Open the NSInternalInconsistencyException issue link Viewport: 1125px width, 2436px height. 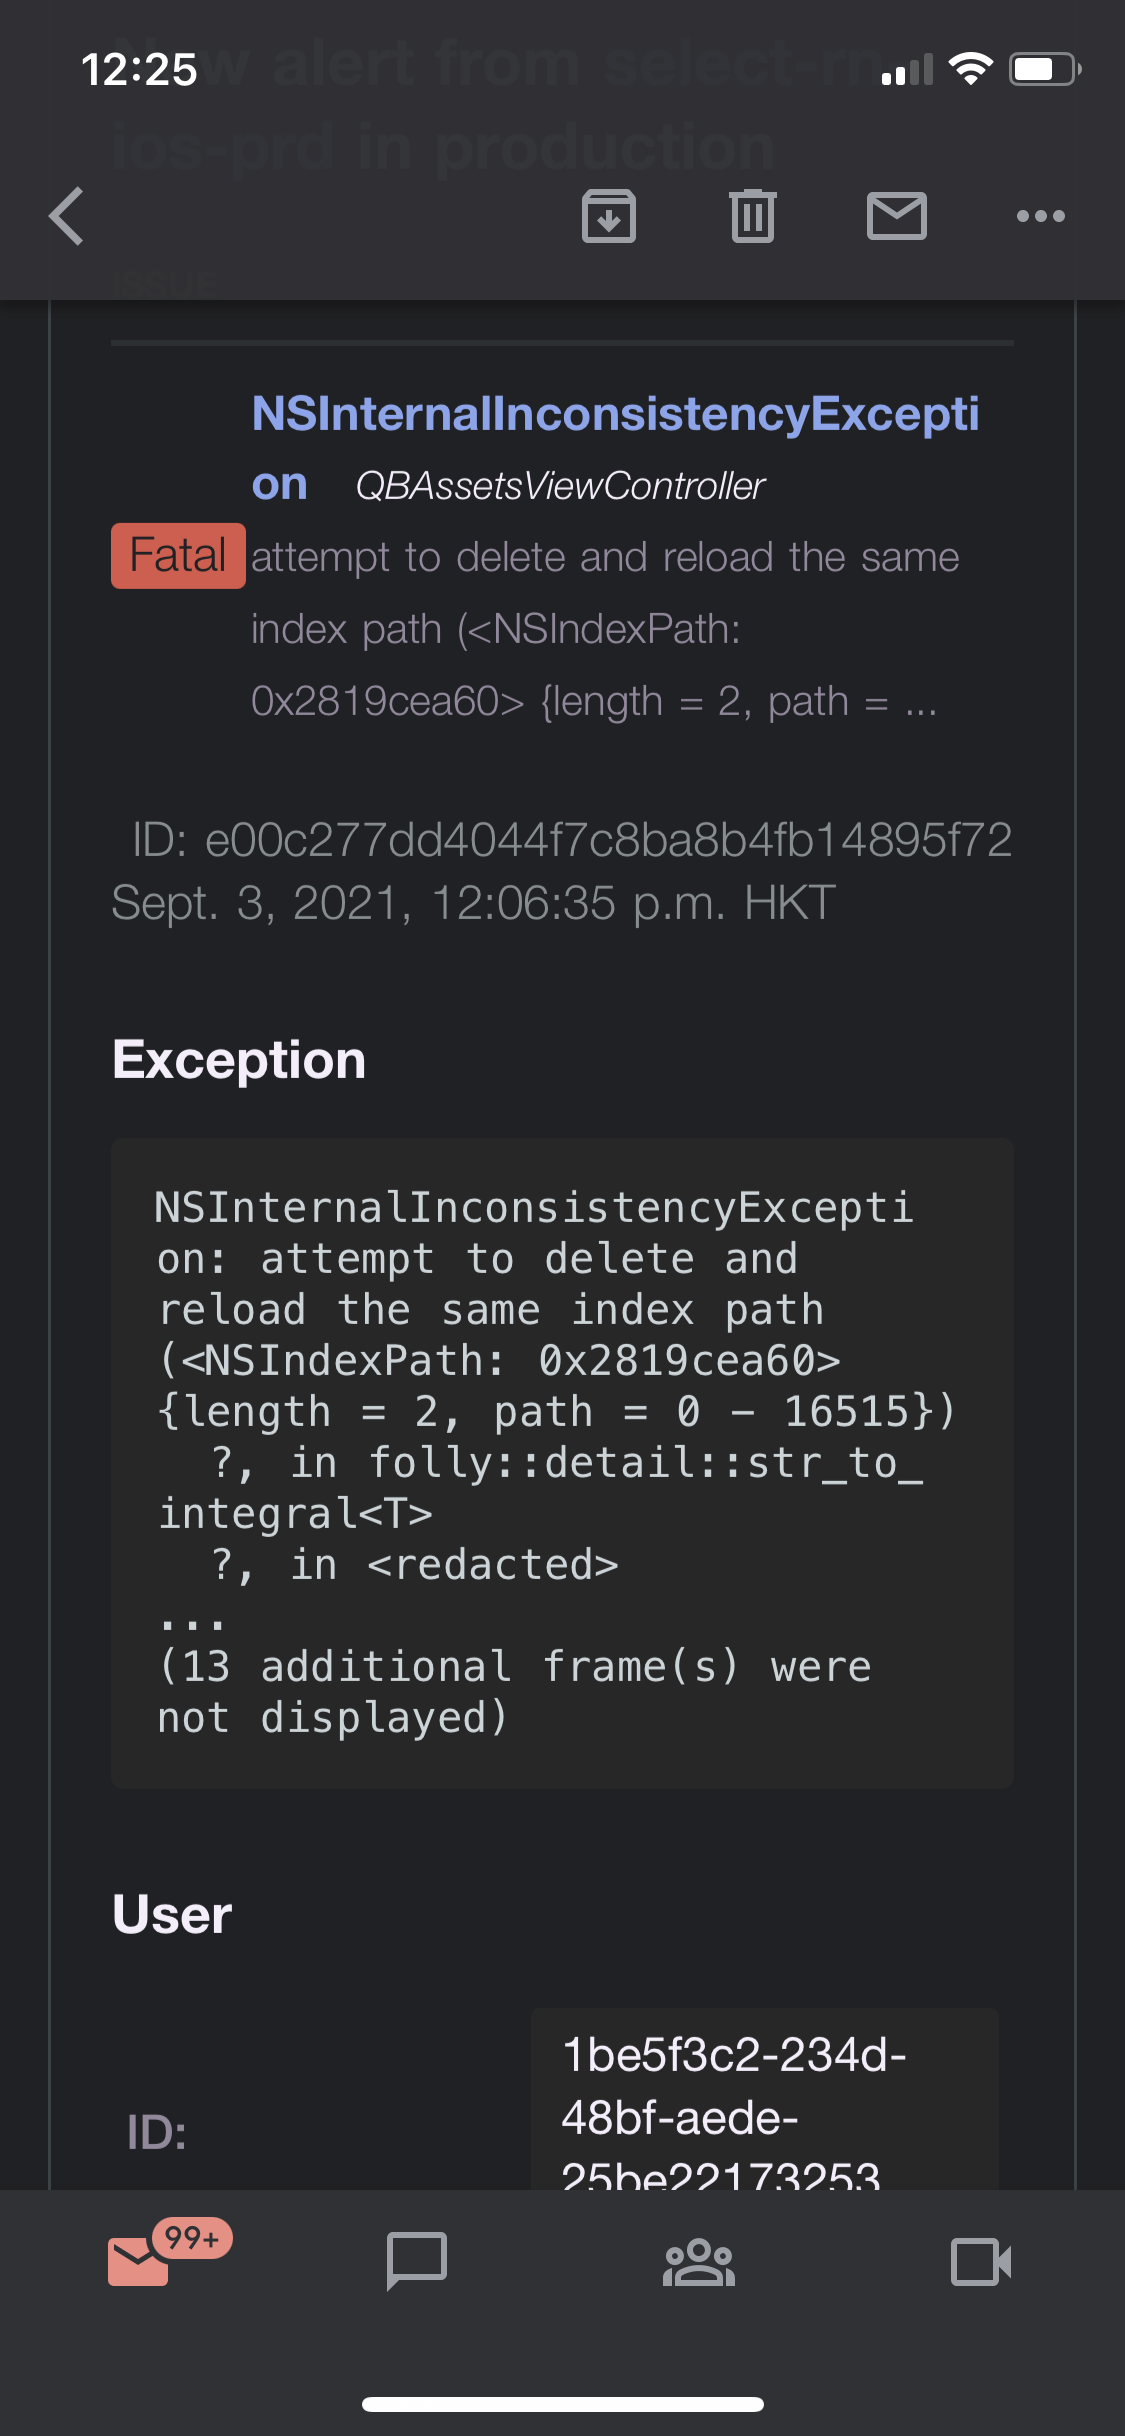pyautogui.click(x=614, y=415)
